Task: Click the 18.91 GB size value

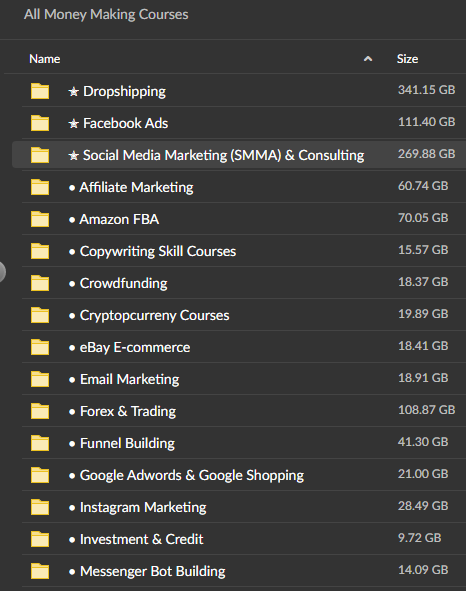Action: [423, 378]
